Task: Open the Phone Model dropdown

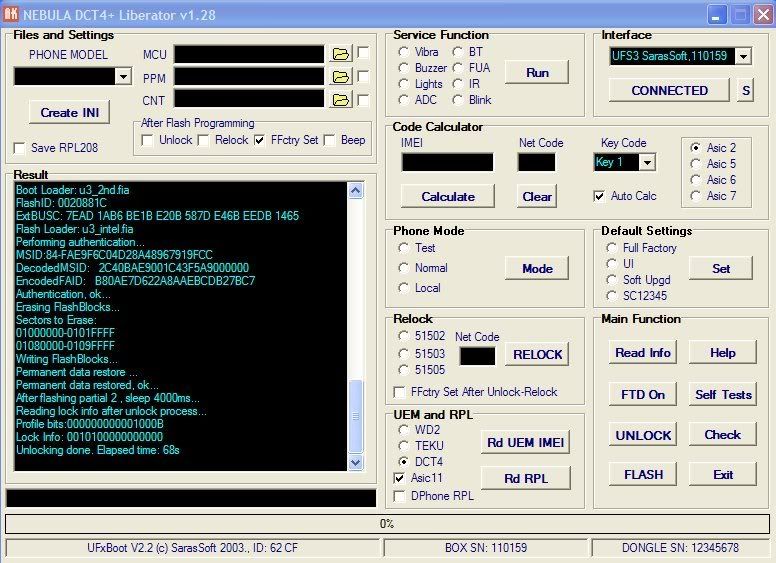Action: tap(123, 77)
